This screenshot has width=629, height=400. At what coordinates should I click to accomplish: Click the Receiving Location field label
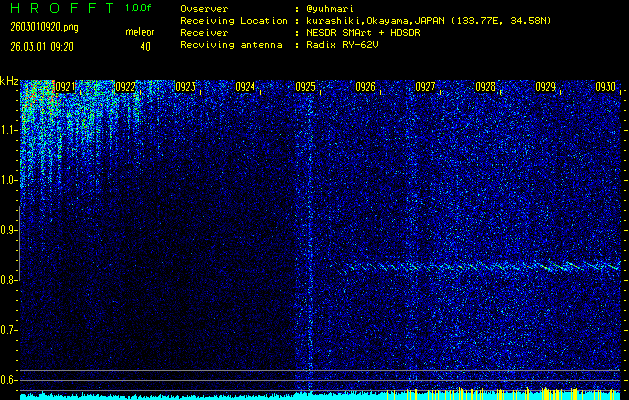coord(234,21)
